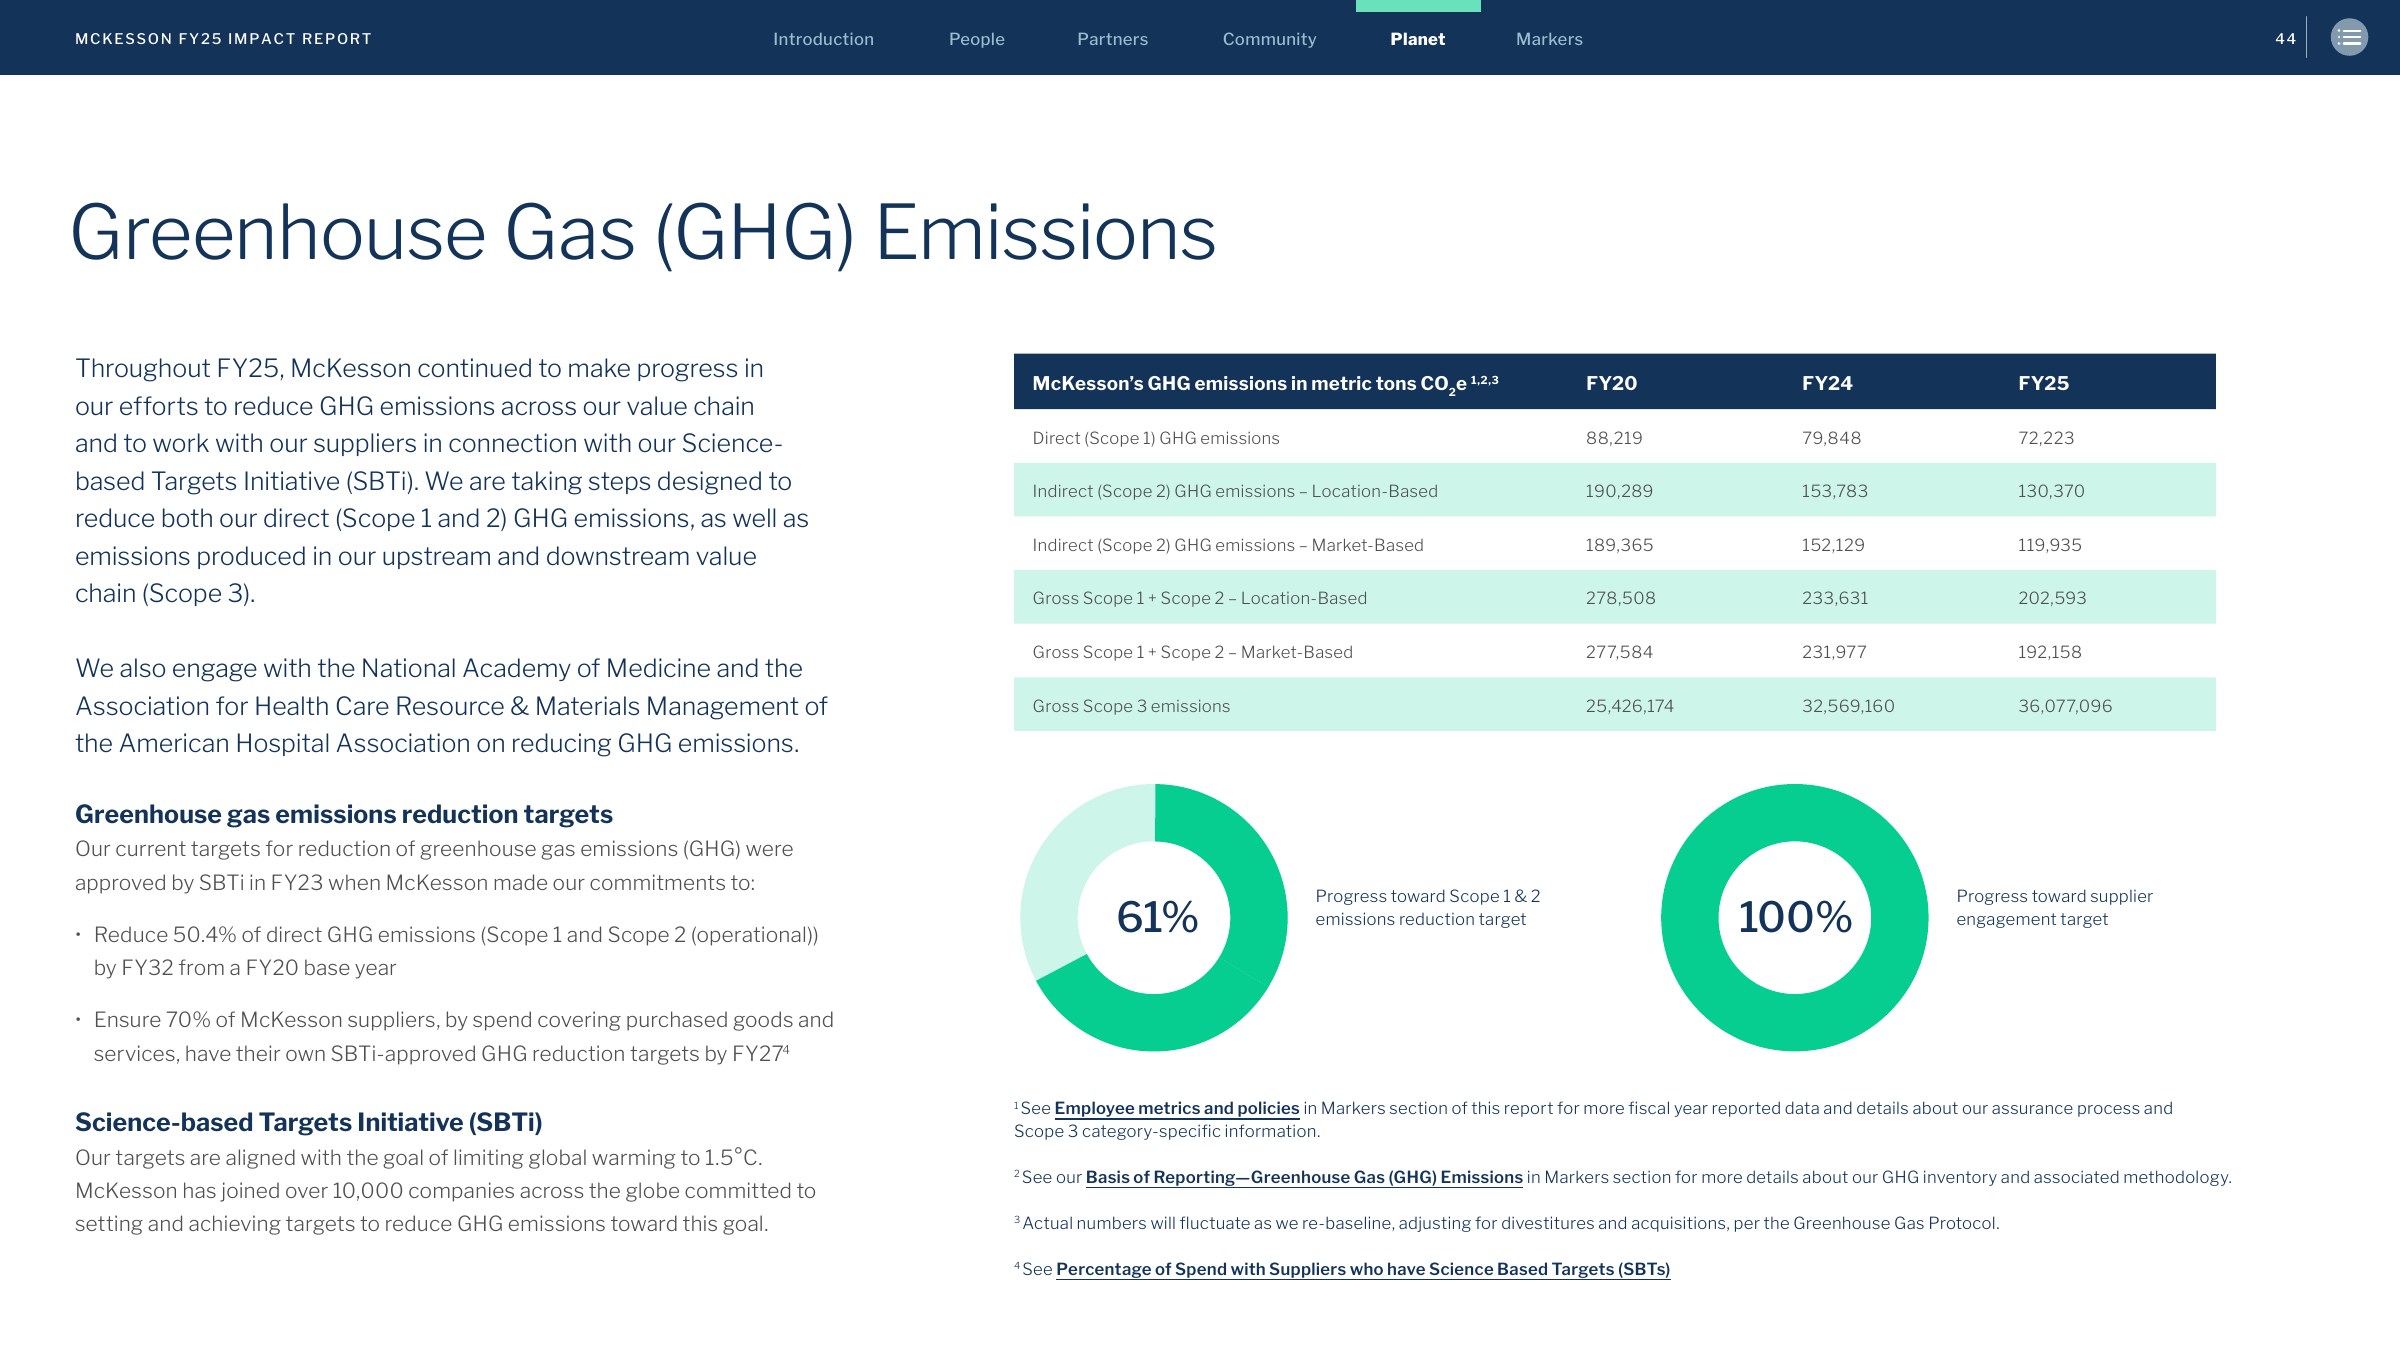
Task: Select the Gross Scope 3 emissions row label
Action: pos(1131,706)
